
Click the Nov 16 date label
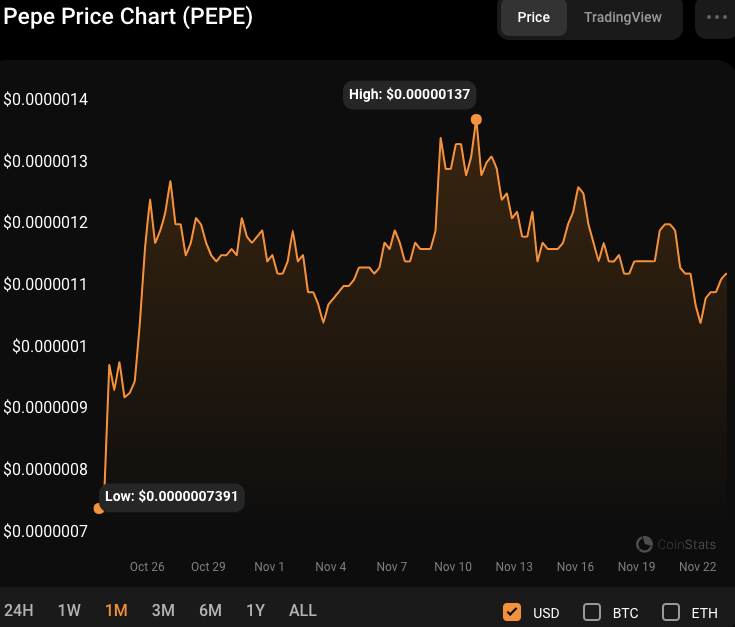[575, 567]
